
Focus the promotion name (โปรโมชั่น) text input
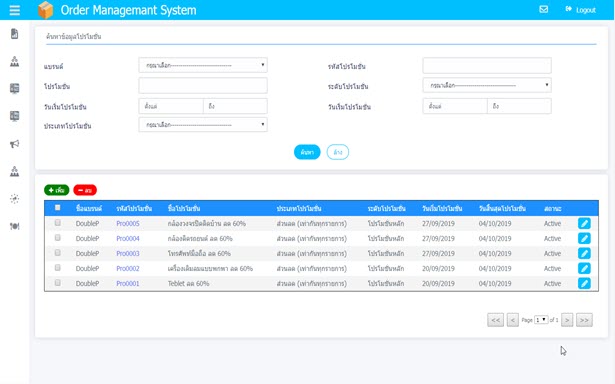pos(203,86)
